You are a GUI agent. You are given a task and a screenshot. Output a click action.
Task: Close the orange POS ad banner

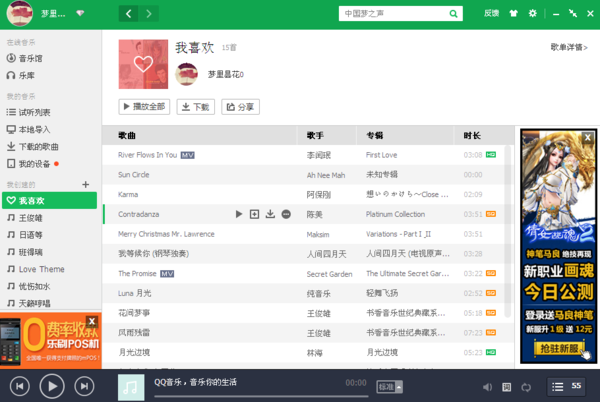[92, 321]
